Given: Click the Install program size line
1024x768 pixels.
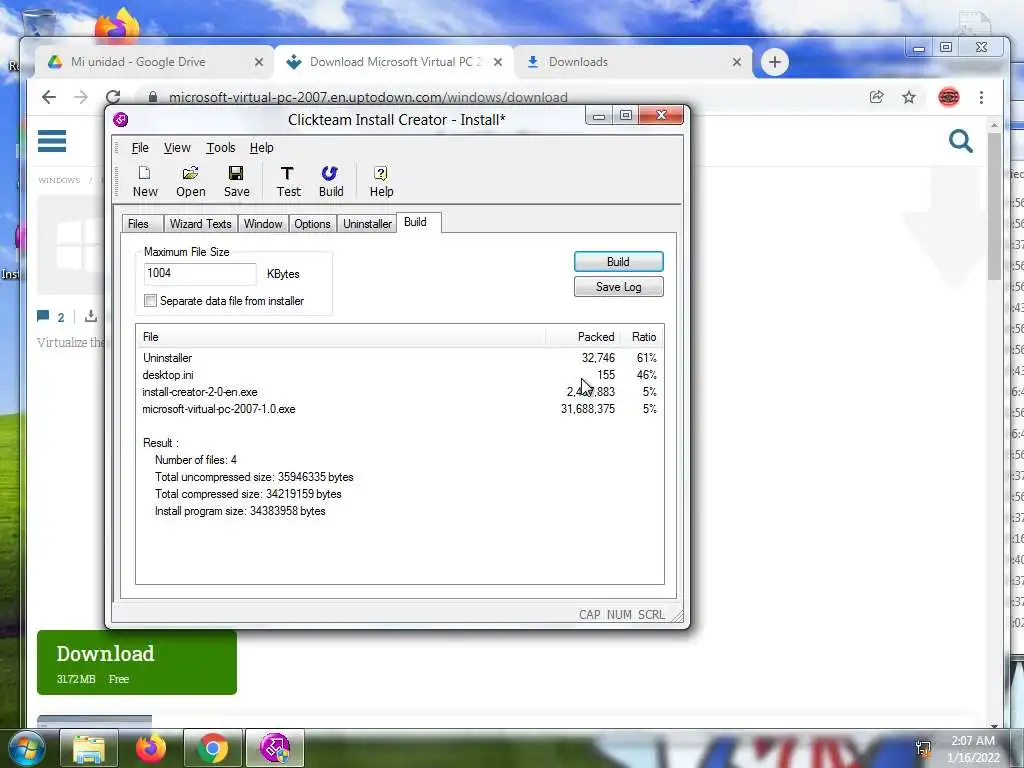Looking at the screenshot, I should pos(240,511).
